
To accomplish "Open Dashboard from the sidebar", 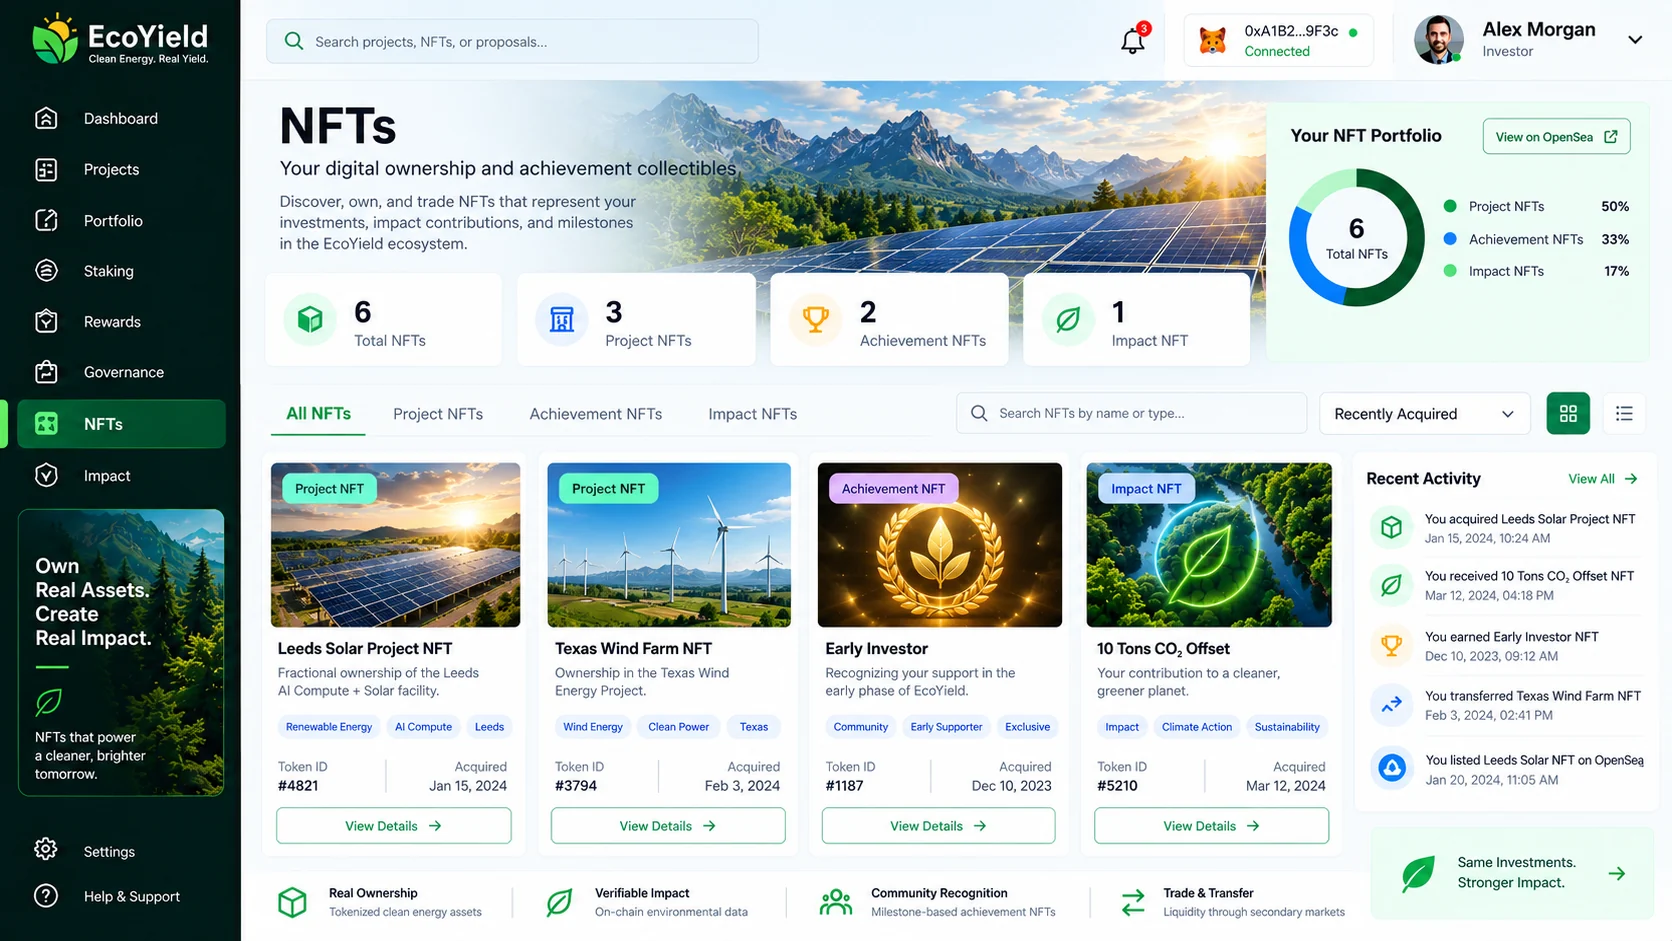I will (121, 118).
